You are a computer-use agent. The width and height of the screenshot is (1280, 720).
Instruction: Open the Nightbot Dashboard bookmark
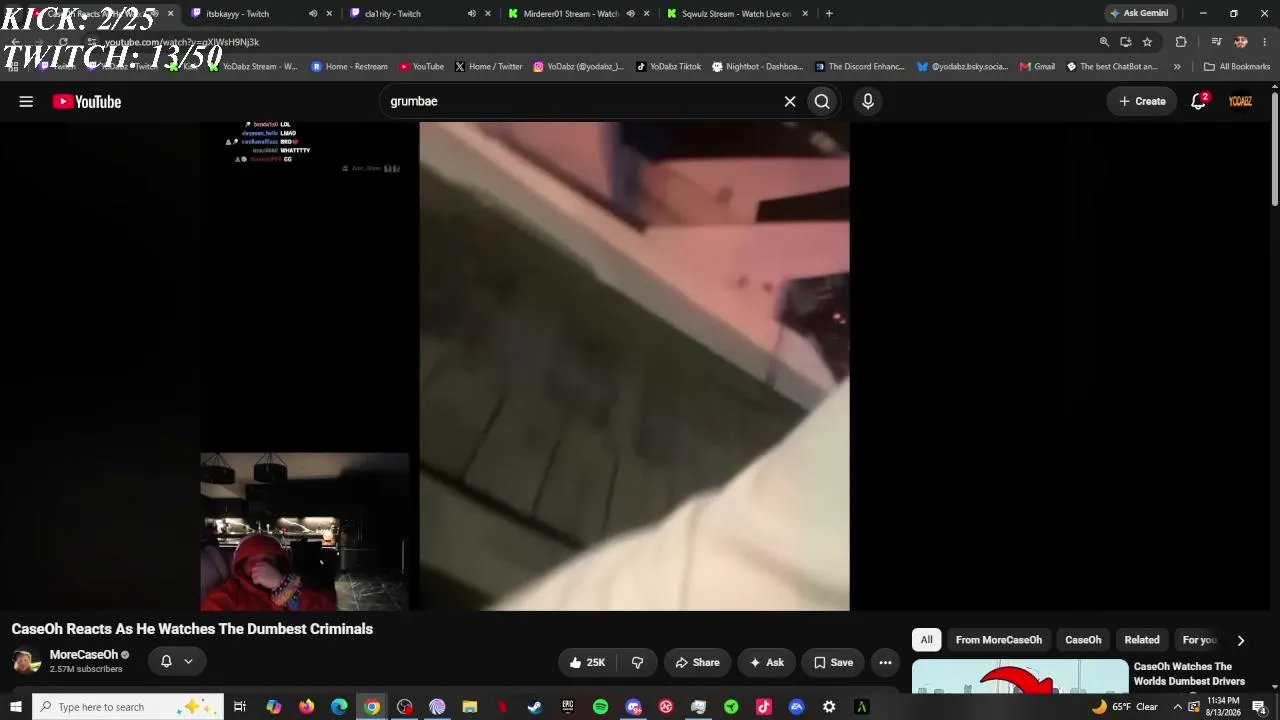tap(757, 67)
